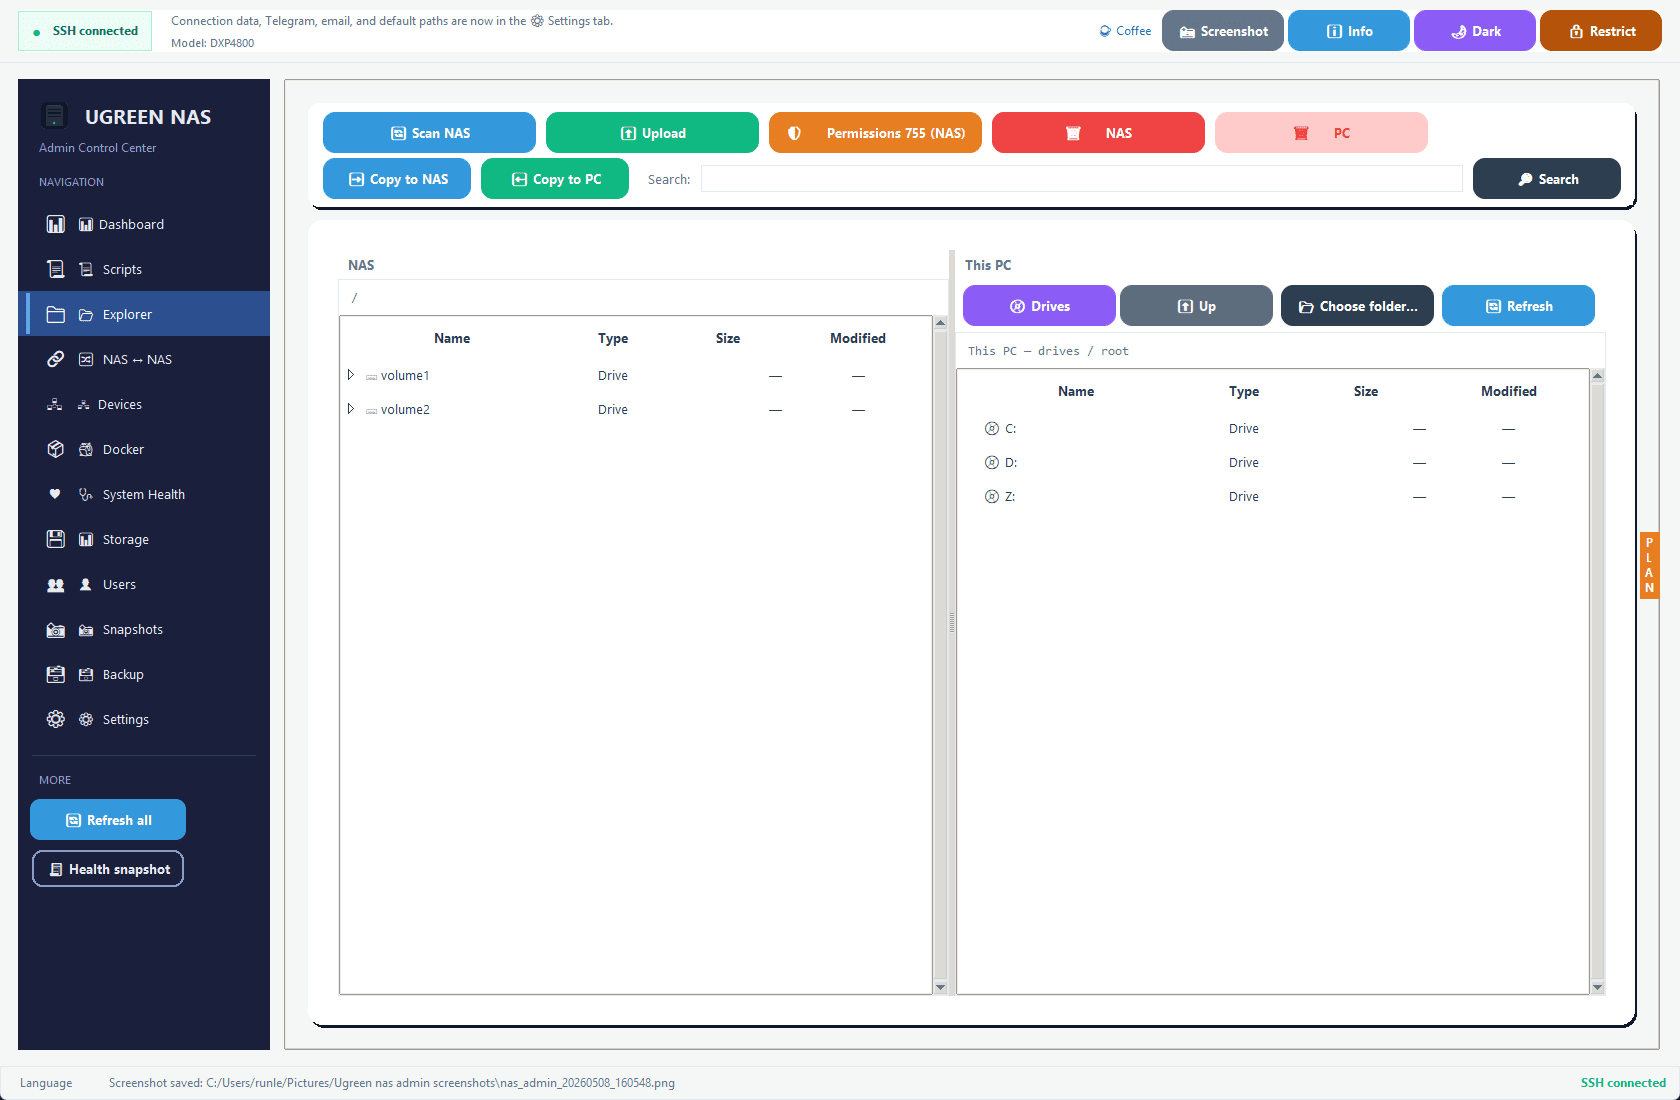Click the NAS path field
1680x1100 pixels.
pyautogui.click(x=642, y=298)
